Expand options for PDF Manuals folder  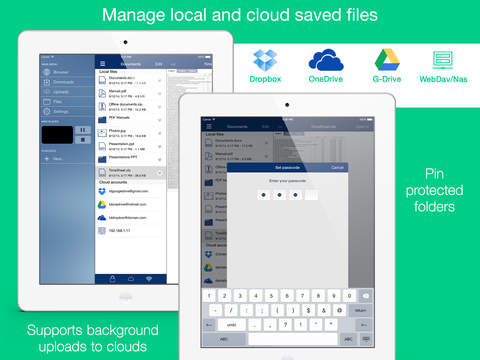point(160,120)
